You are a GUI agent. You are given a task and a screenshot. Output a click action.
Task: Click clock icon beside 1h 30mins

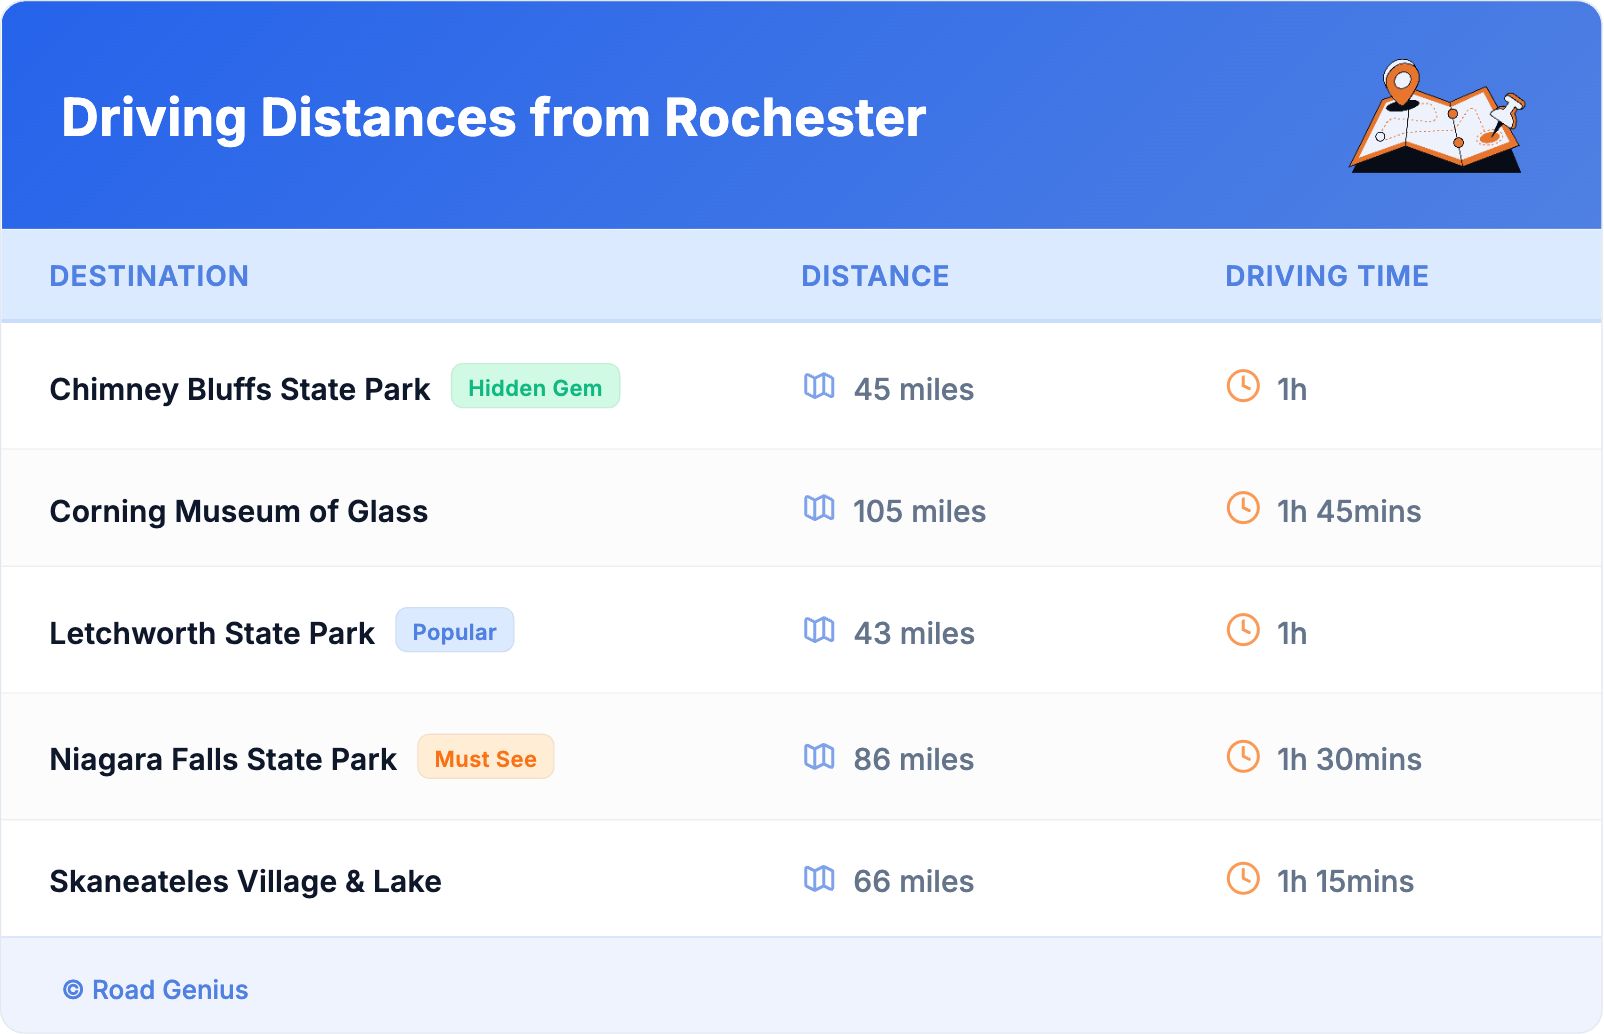click(x=1243, y=756)
